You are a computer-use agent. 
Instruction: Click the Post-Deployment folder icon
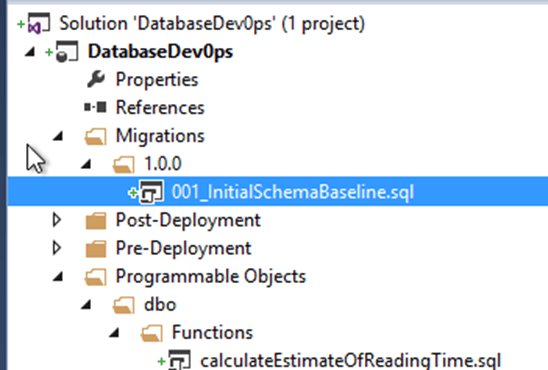click(96, 221)
